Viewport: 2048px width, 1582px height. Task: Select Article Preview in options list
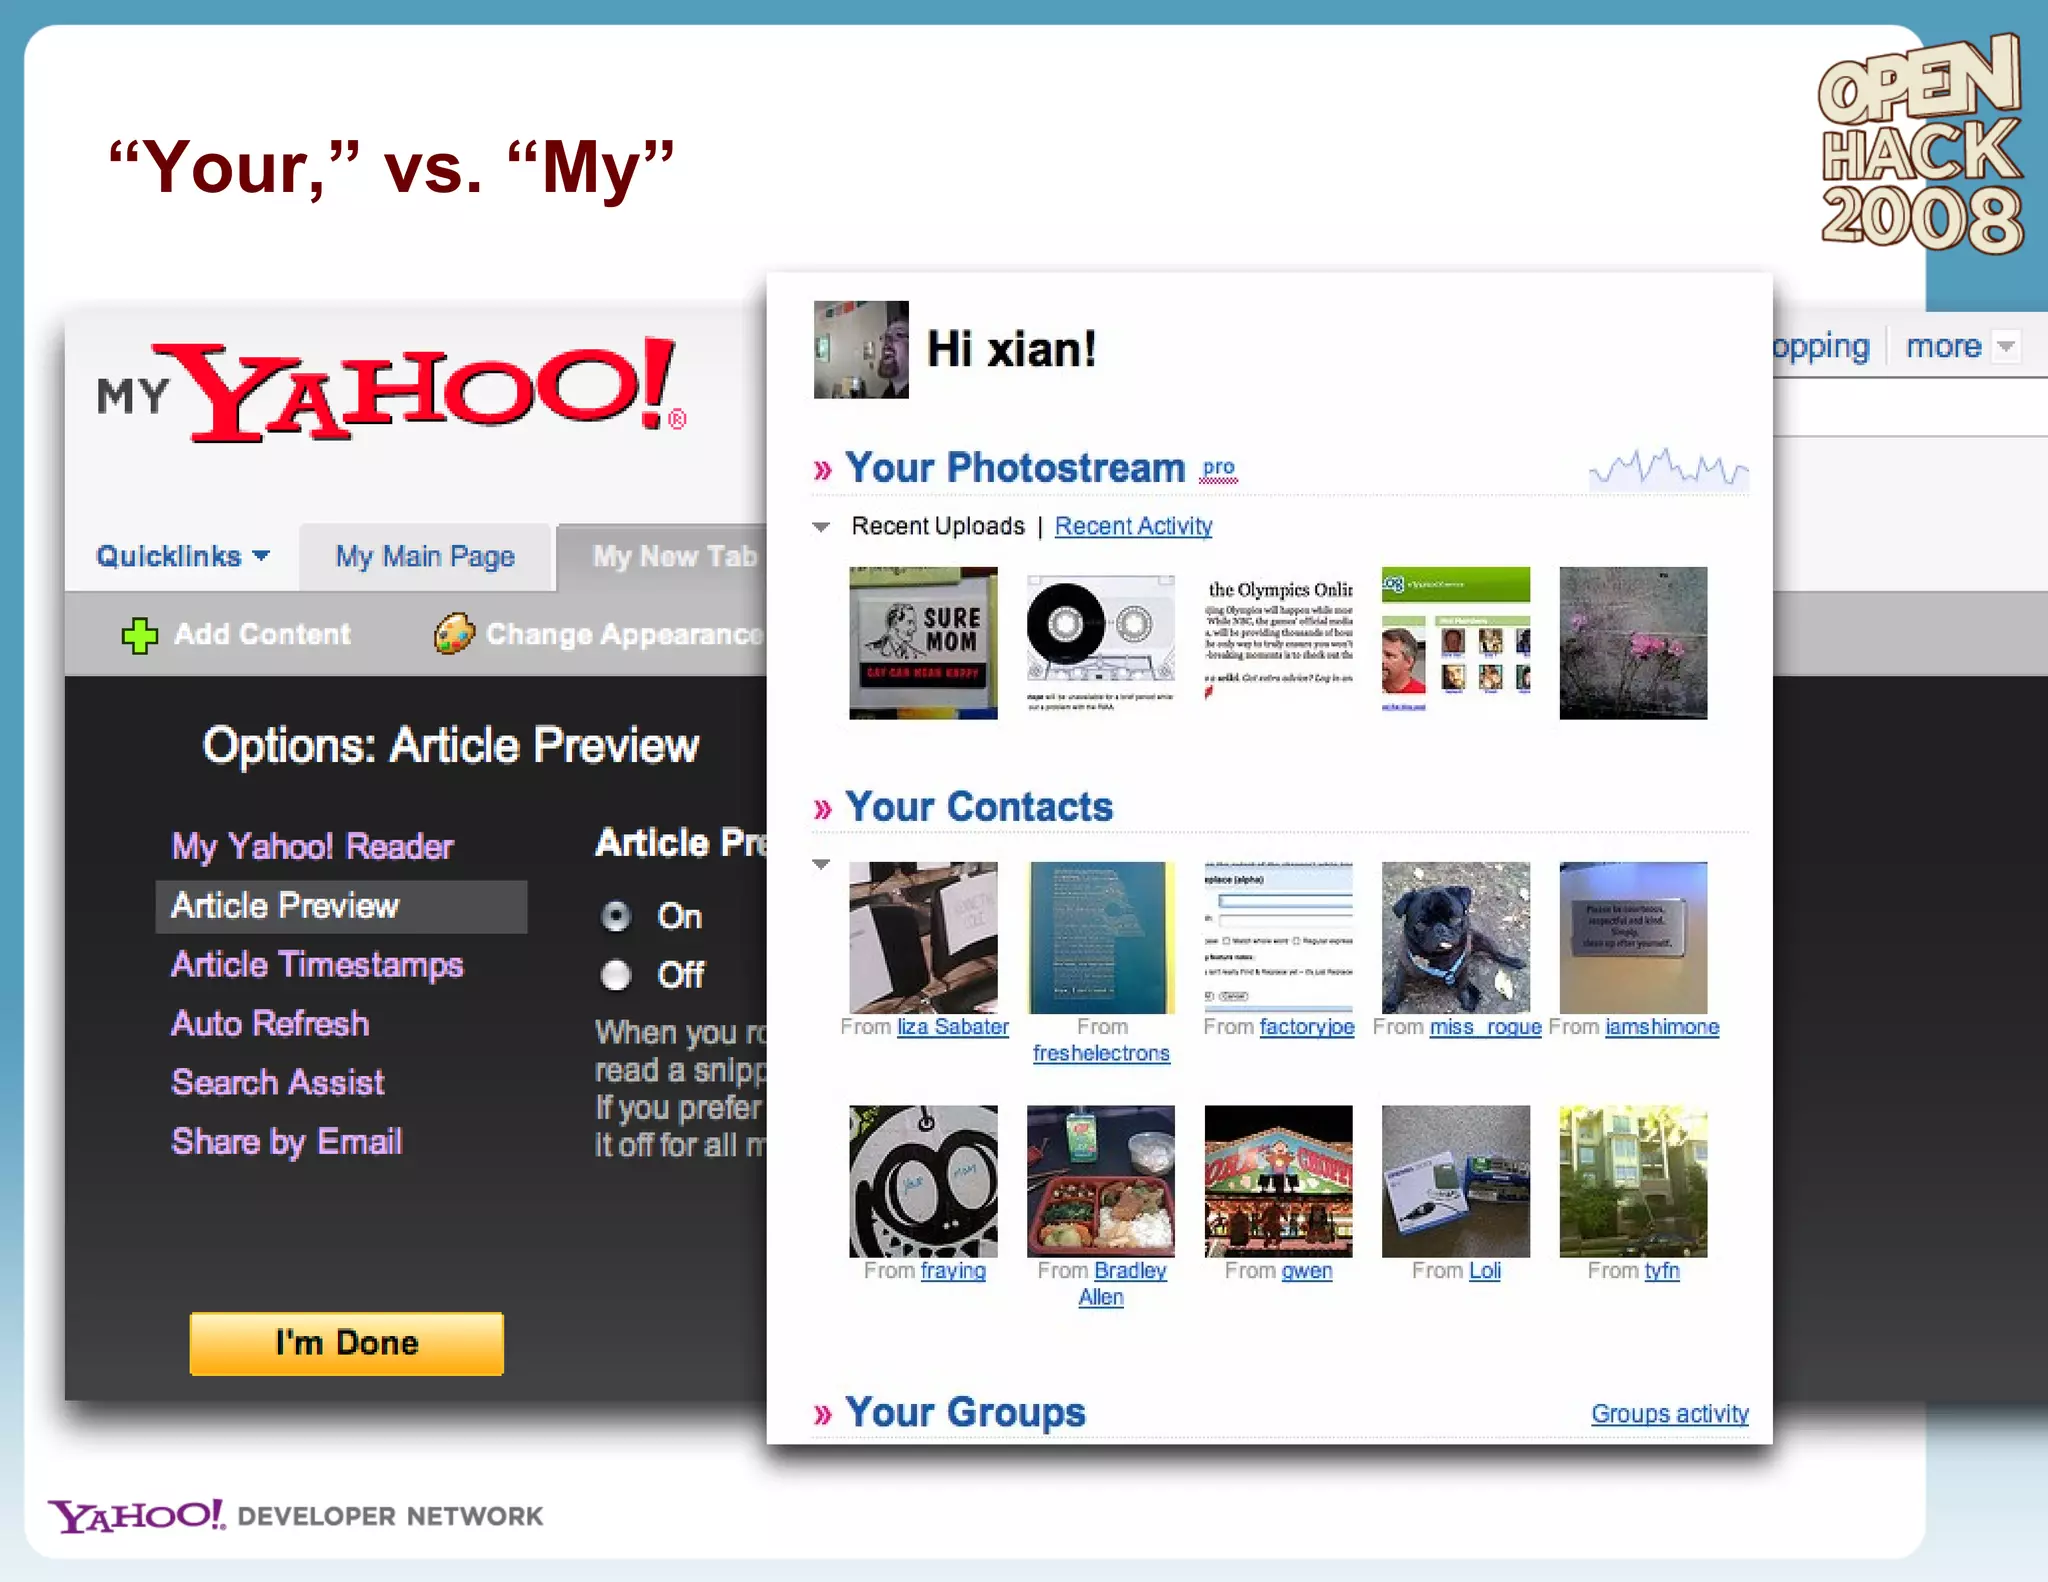pos(341,906)
